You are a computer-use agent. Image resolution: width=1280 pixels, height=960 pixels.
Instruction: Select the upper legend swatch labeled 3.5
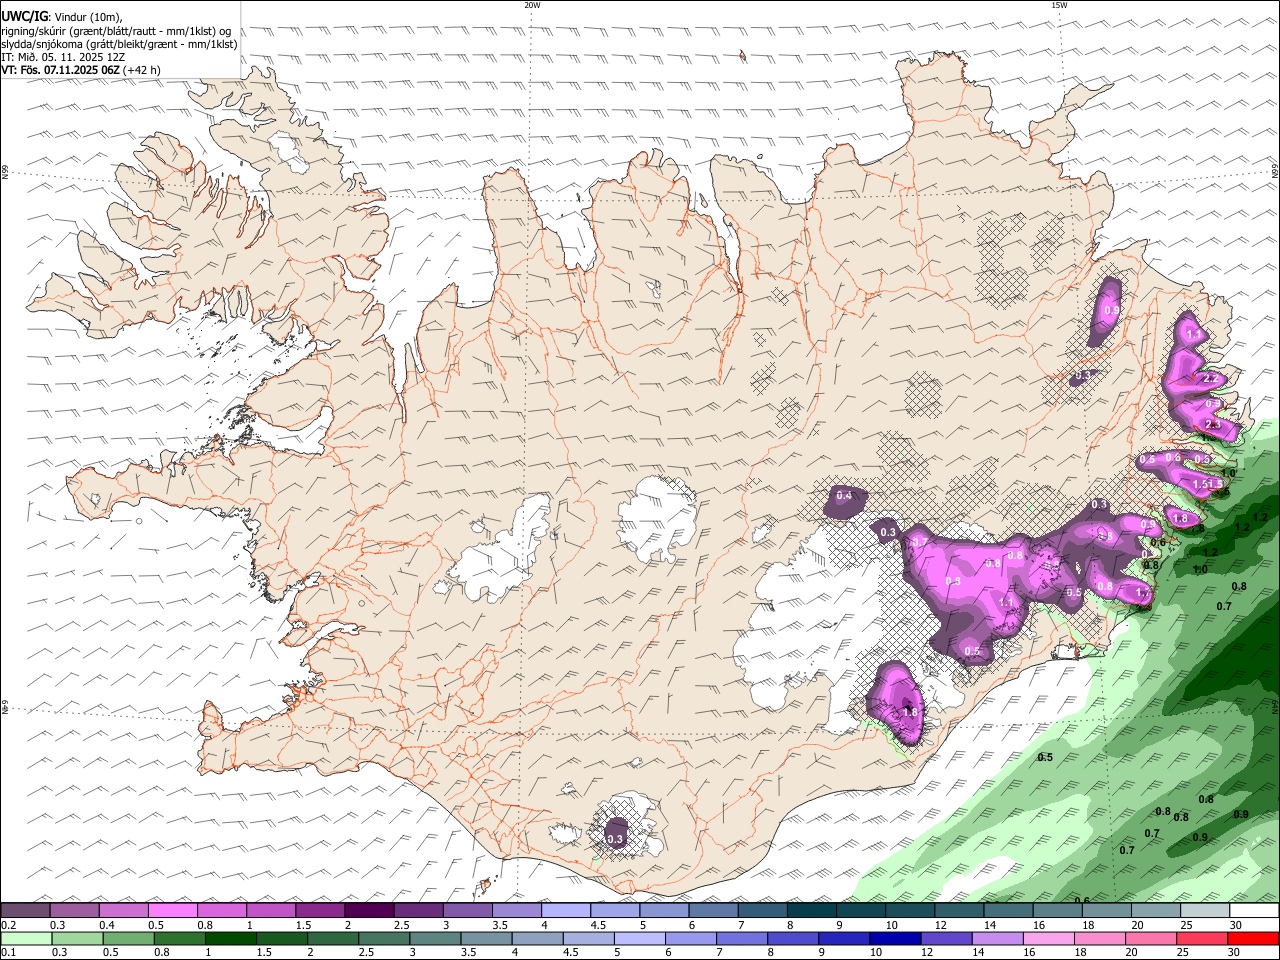pos(516,910)
